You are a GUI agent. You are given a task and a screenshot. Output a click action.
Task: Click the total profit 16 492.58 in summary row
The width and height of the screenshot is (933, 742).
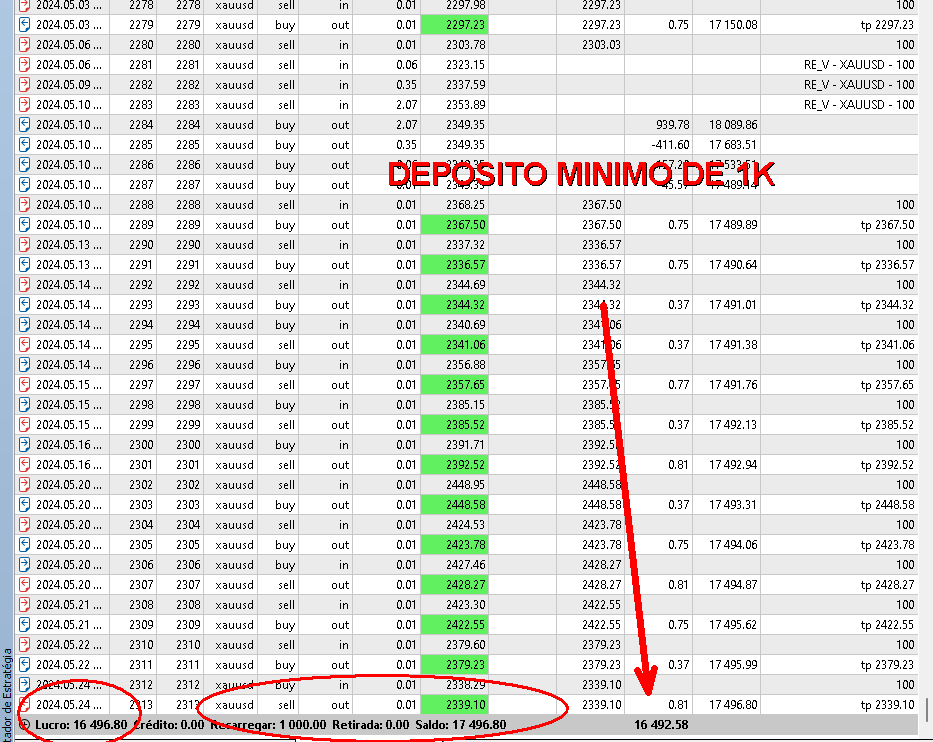point(660,724)
